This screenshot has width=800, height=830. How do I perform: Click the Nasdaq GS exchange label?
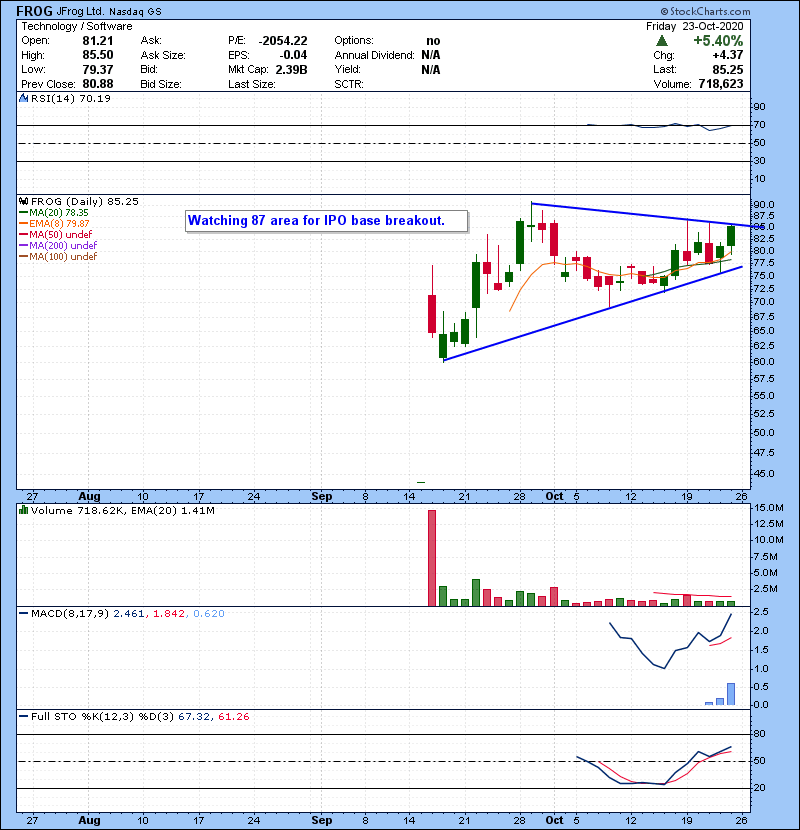click(x=135, y=12)
